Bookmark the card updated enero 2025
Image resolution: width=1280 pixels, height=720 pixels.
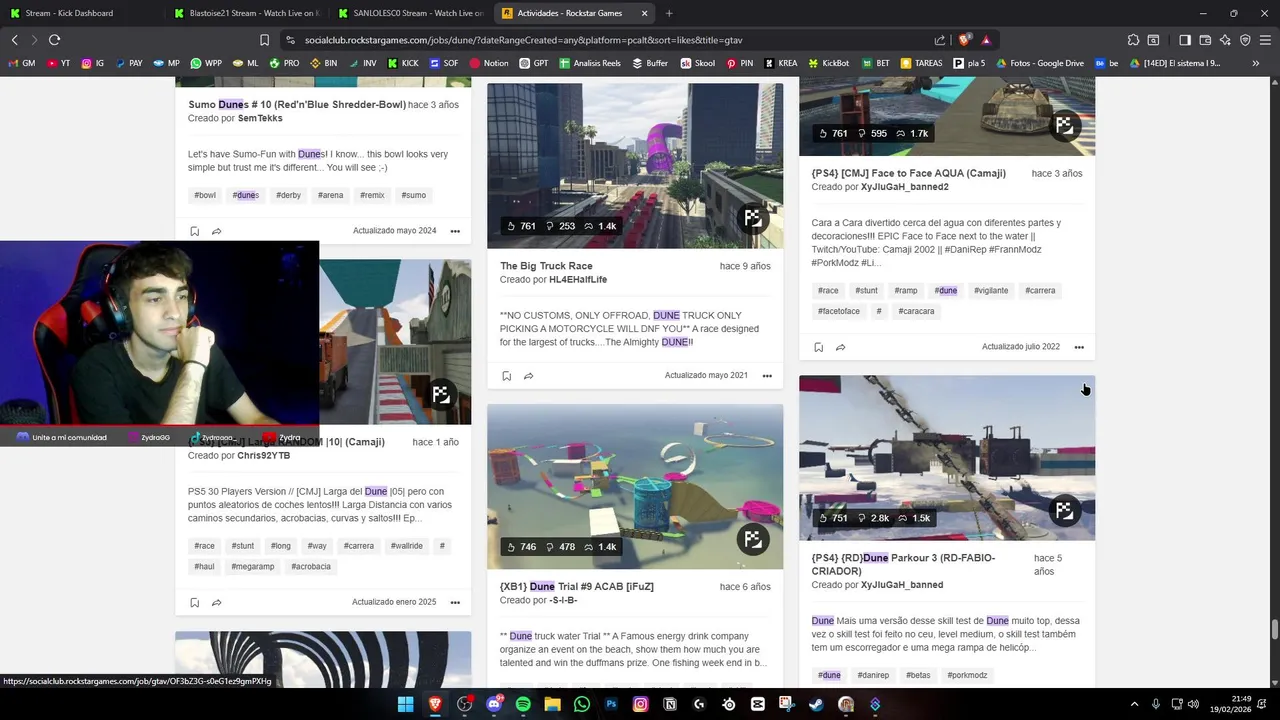pyautogui.click(x=194, y=602)
